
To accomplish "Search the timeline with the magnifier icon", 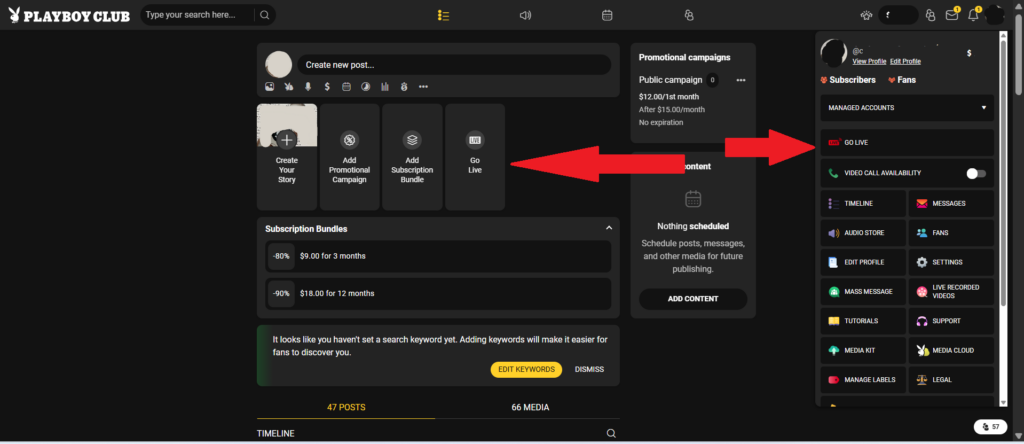I will (x=611, y=434).
